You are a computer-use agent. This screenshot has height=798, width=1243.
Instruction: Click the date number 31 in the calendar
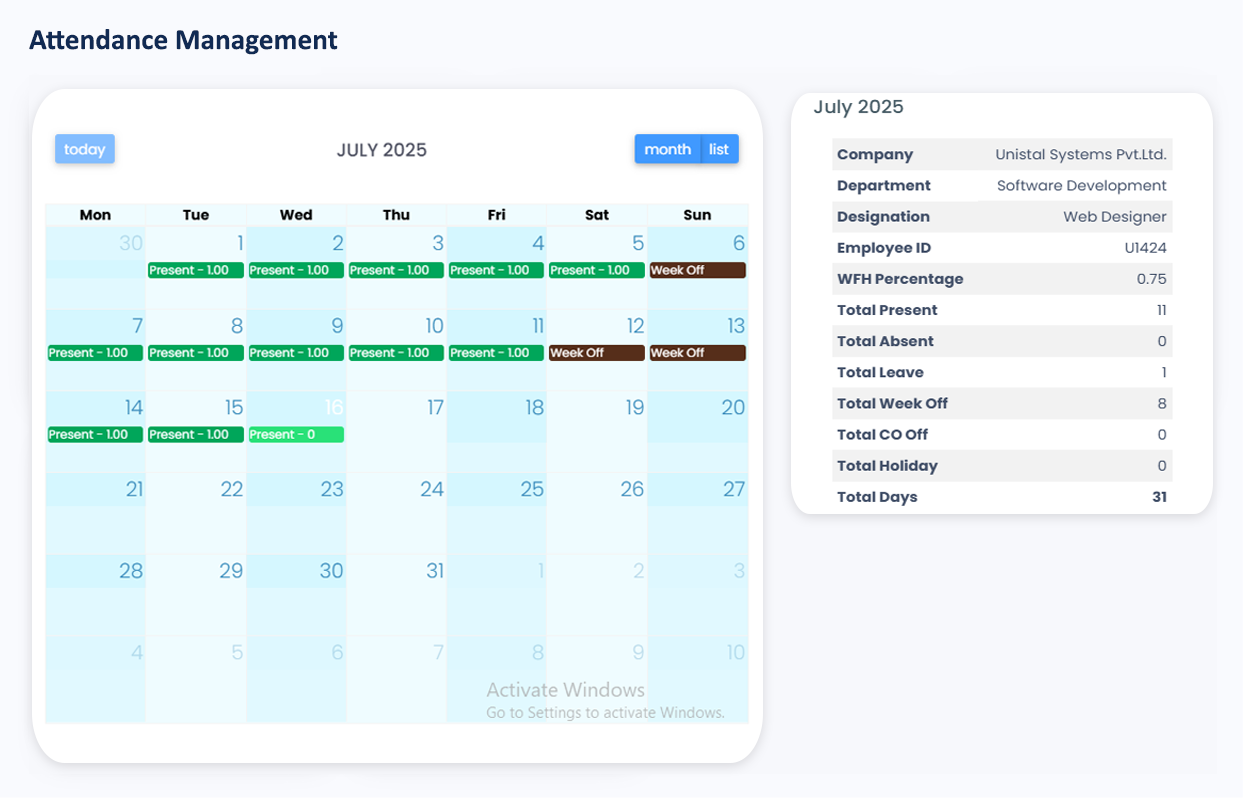point(435,571)
